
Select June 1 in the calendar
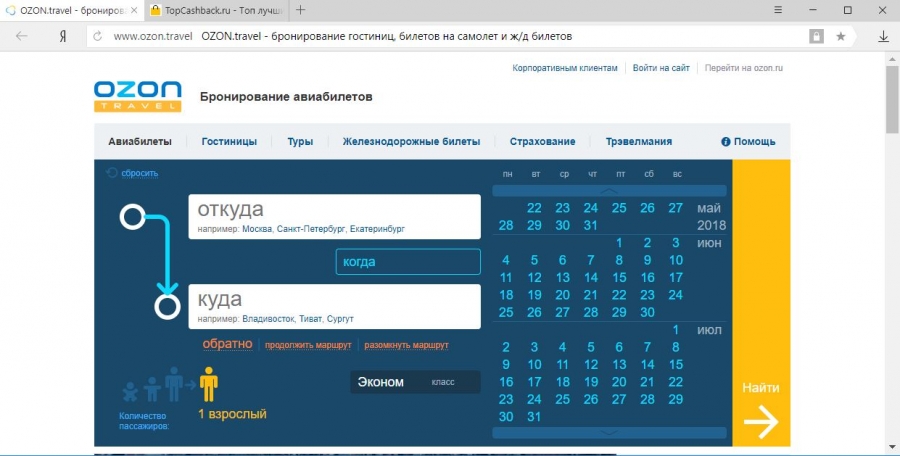[619, 242]
